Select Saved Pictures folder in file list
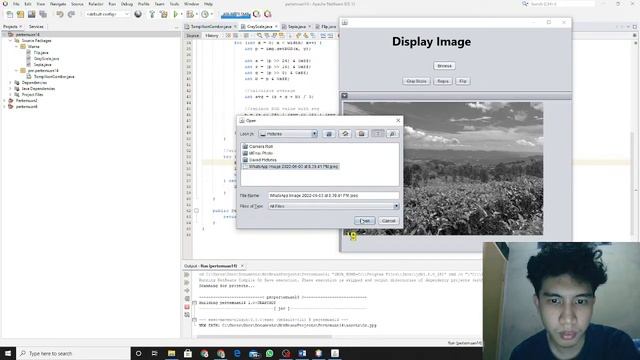Image resolution: width=640 pixels, height=360 pixels. point(259,160)
